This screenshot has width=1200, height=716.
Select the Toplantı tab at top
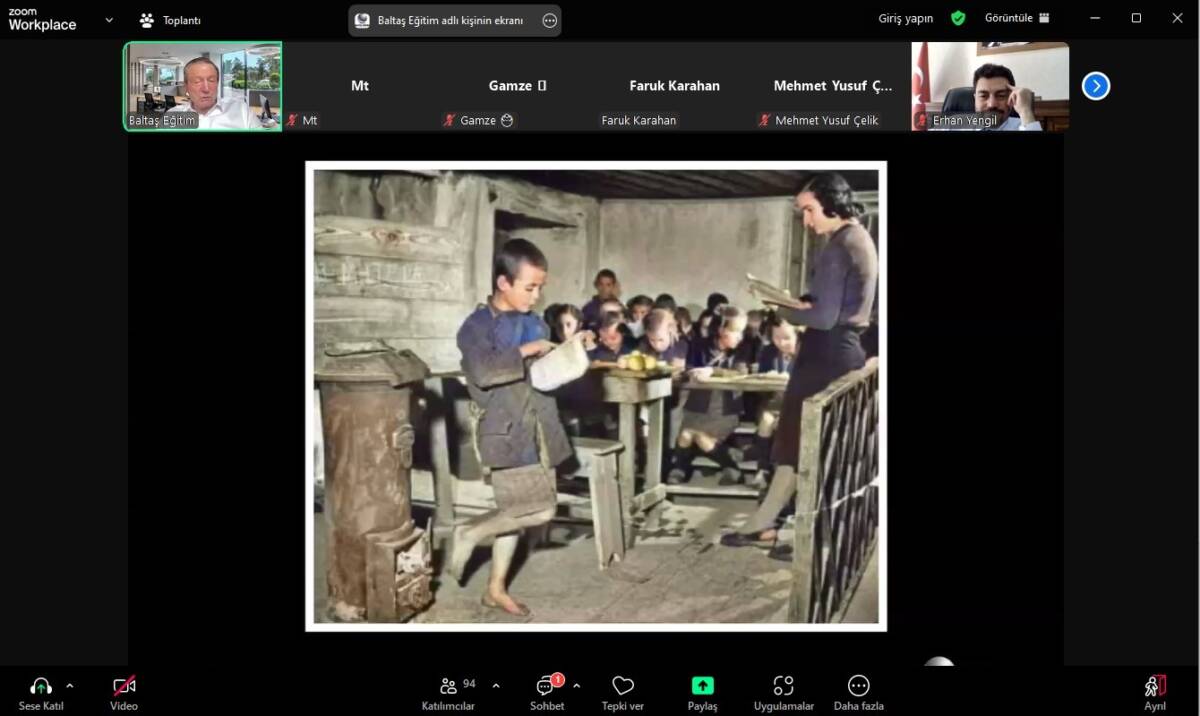(171, 20)
